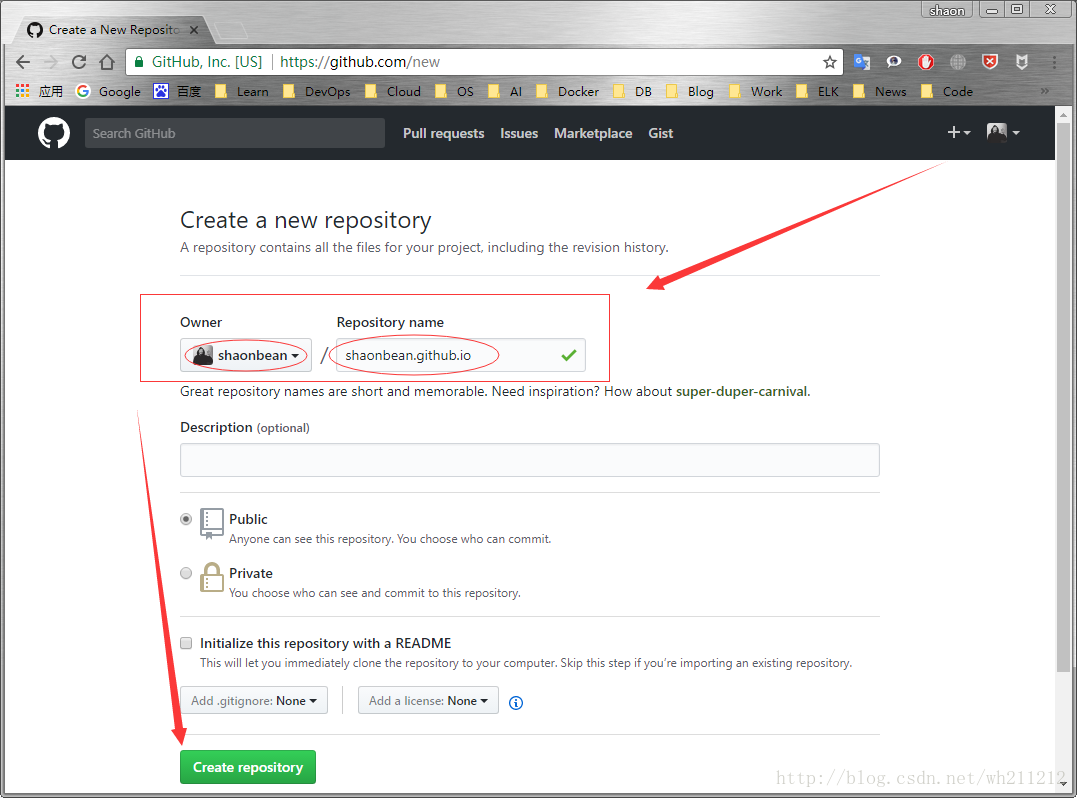Click the GitHub Octocat logo
The height and width of the screenshot is (798, 1077).
click(x=53, y=132)
